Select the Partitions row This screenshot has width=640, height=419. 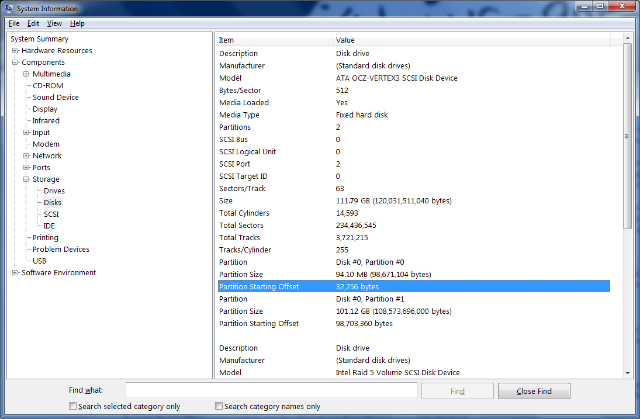click(414, 127)
